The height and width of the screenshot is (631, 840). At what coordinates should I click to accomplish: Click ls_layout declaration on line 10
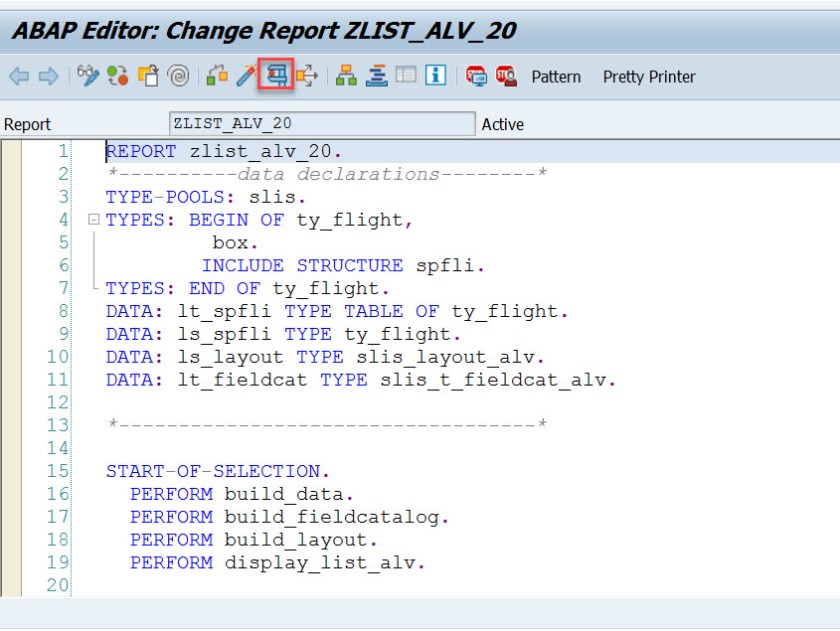coord(325,357)
